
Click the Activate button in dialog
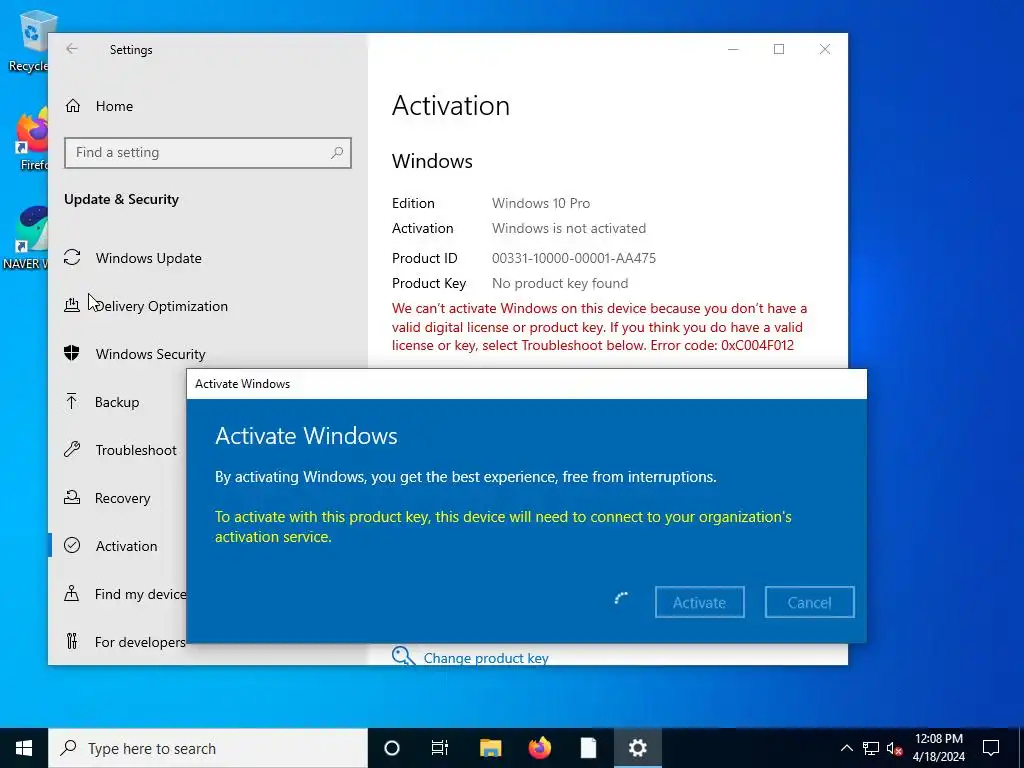[x=699, y=601]
